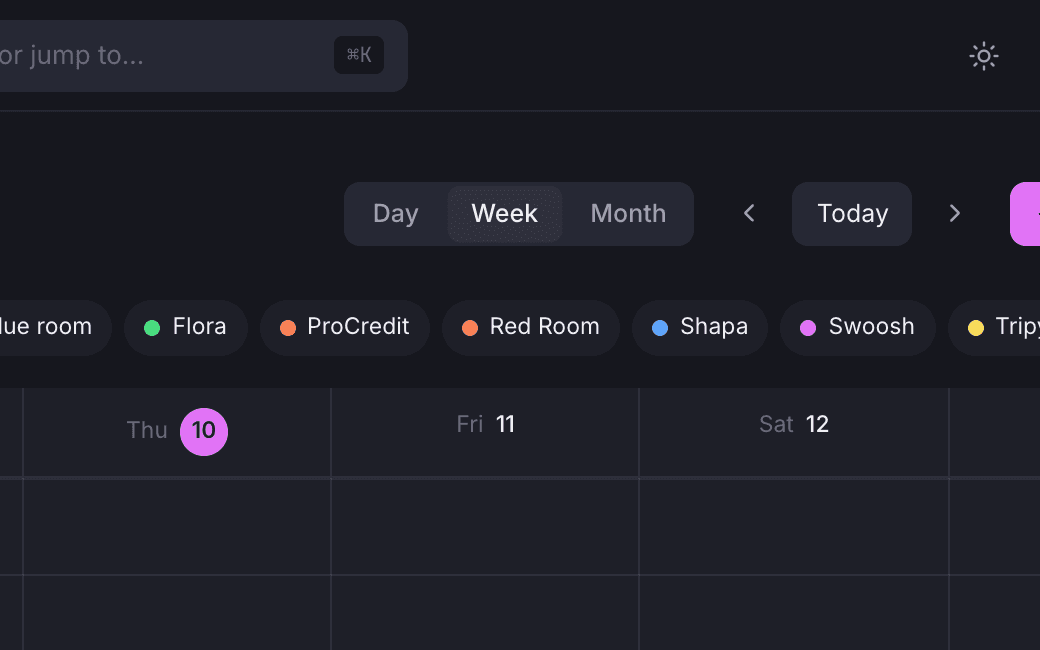
Task: Select Thursday 10 column header
Action: point(177,431)
